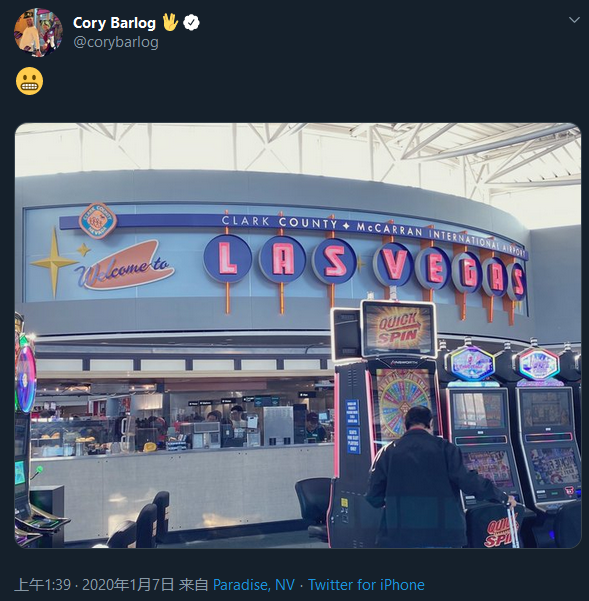Click the letter L circle of the Las Vegas sign

(x=227, y=259)
